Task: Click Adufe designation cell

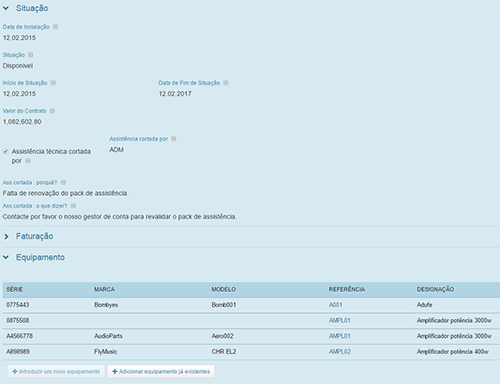Action: (424, 305)
